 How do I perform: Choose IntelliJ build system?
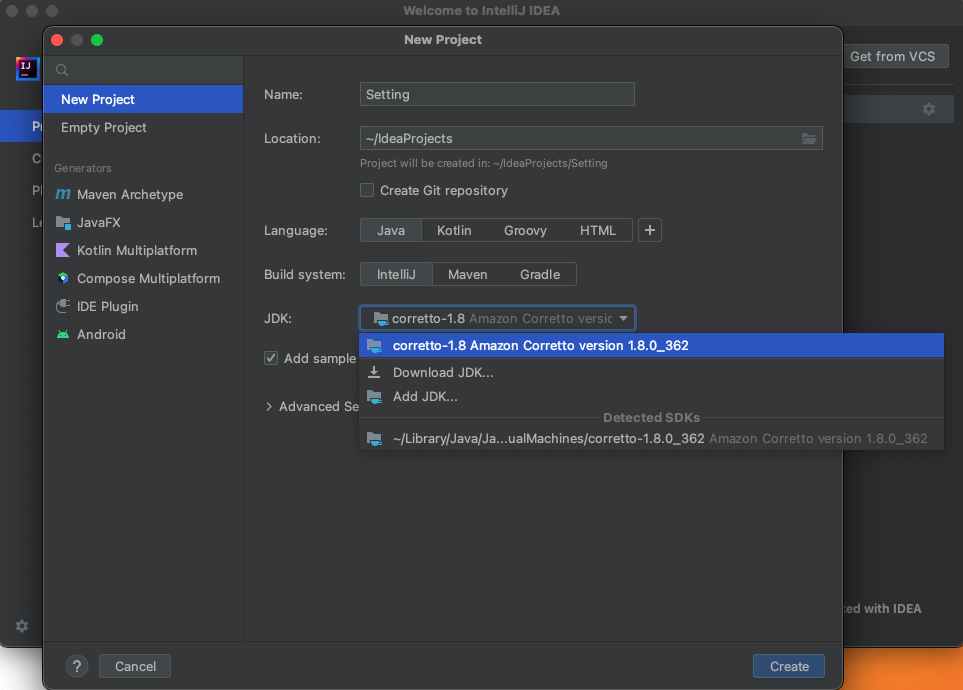tap(396, 275)
